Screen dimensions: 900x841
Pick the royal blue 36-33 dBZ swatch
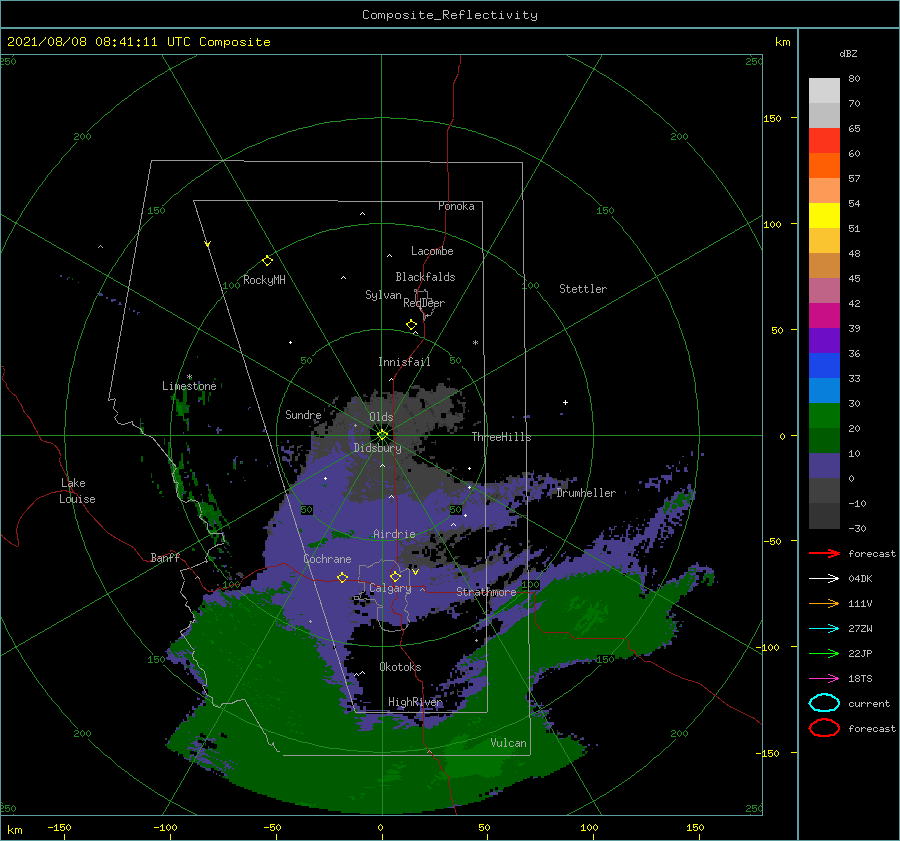[x=824, y=365]
